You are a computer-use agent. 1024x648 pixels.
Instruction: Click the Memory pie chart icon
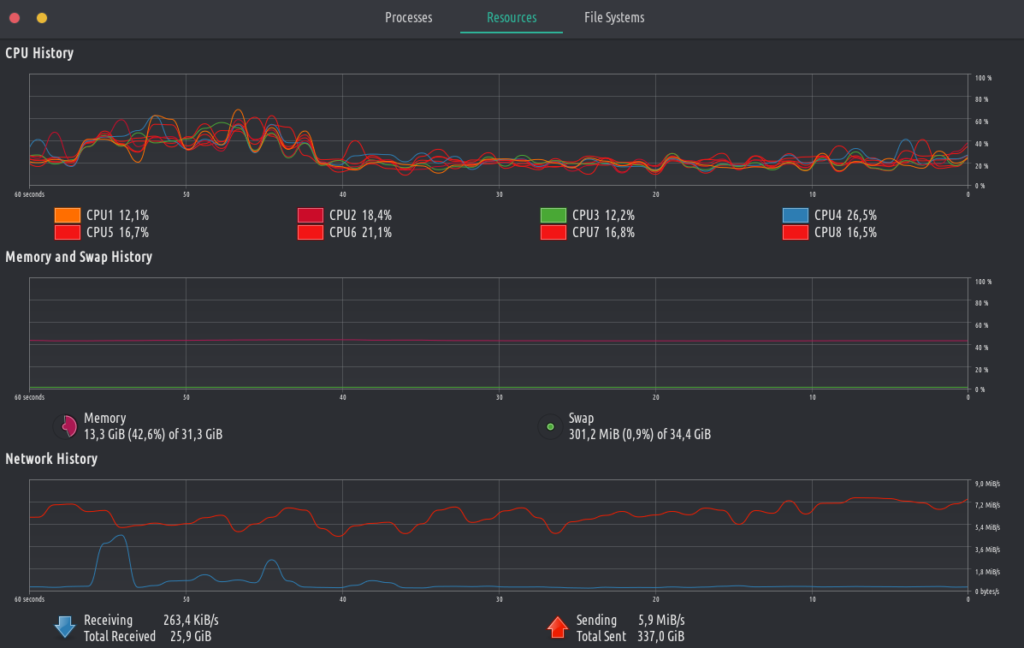click(x=67, y=425)
